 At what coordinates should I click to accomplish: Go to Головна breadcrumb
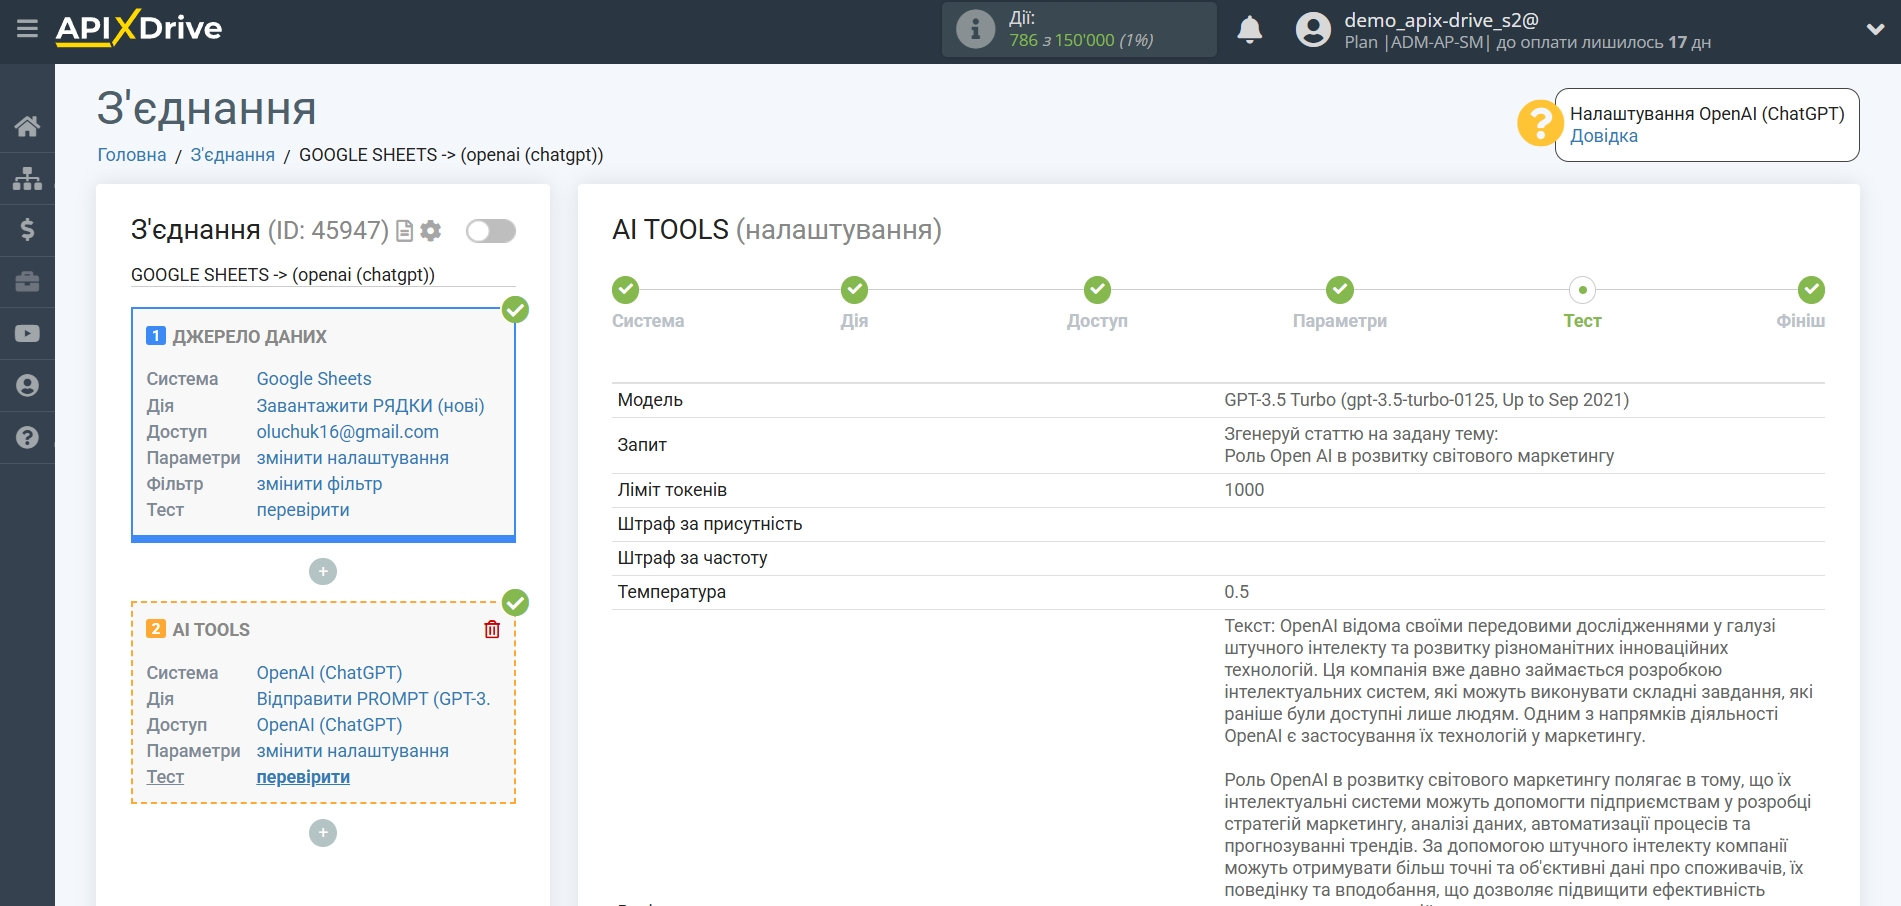point(132,155)
